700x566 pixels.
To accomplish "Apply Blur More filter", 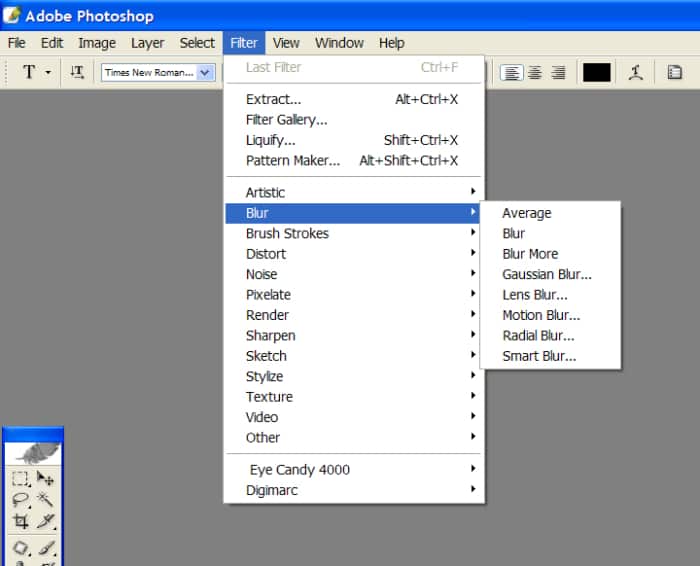I will [550, 254].
